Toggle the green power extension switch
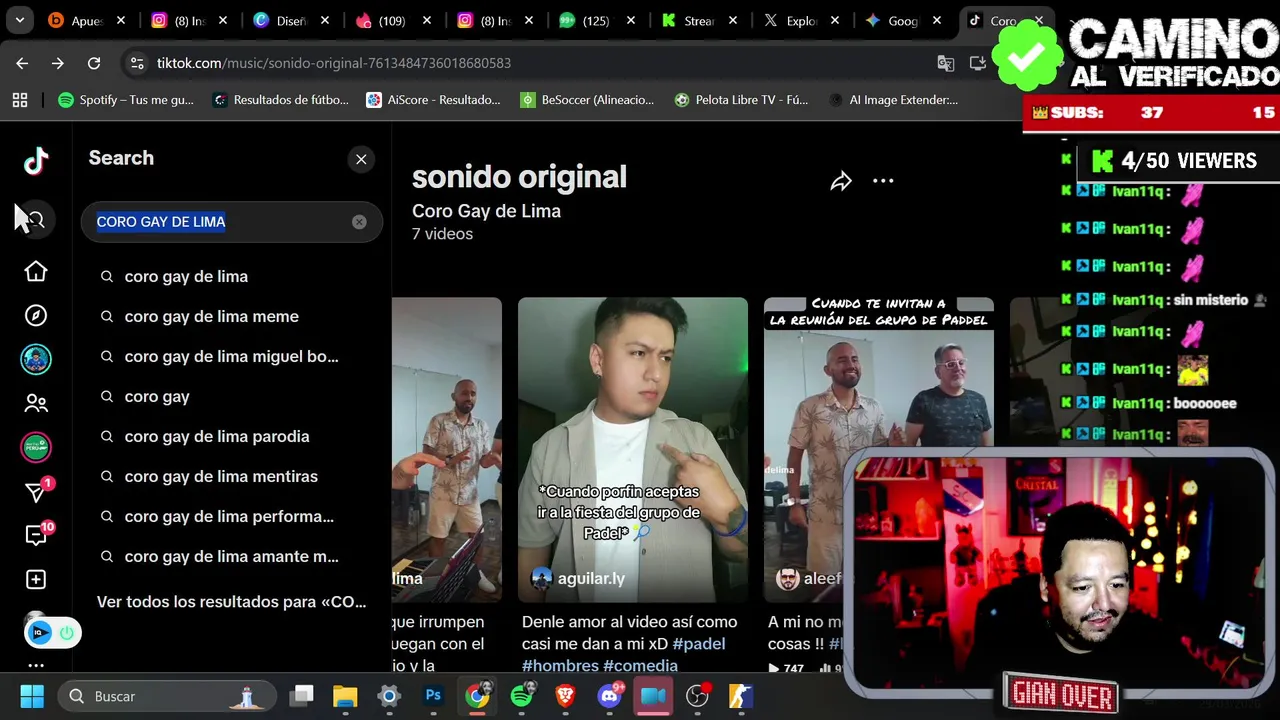 tap(66, 633)
